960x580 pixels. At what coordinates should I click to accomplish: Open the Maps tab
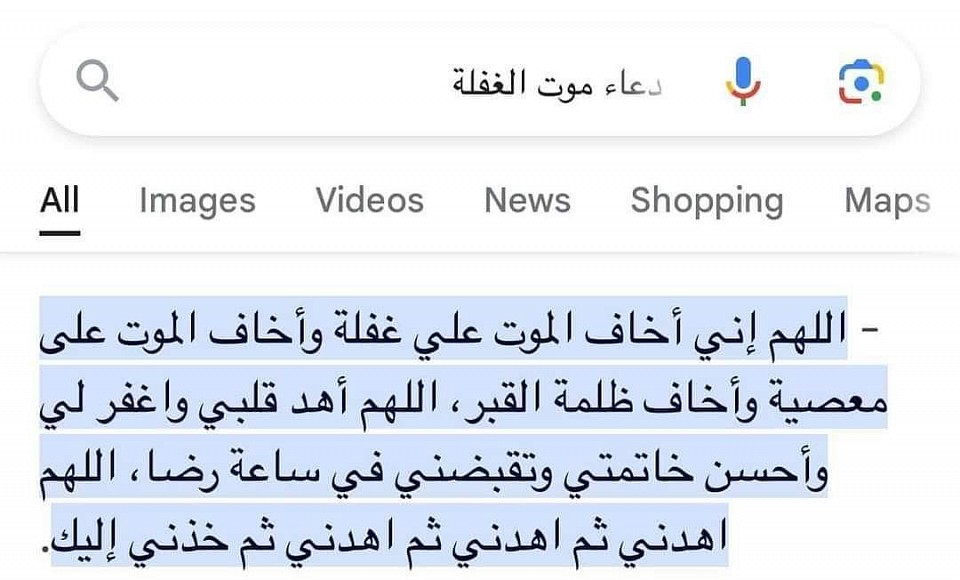coord(887,200)
